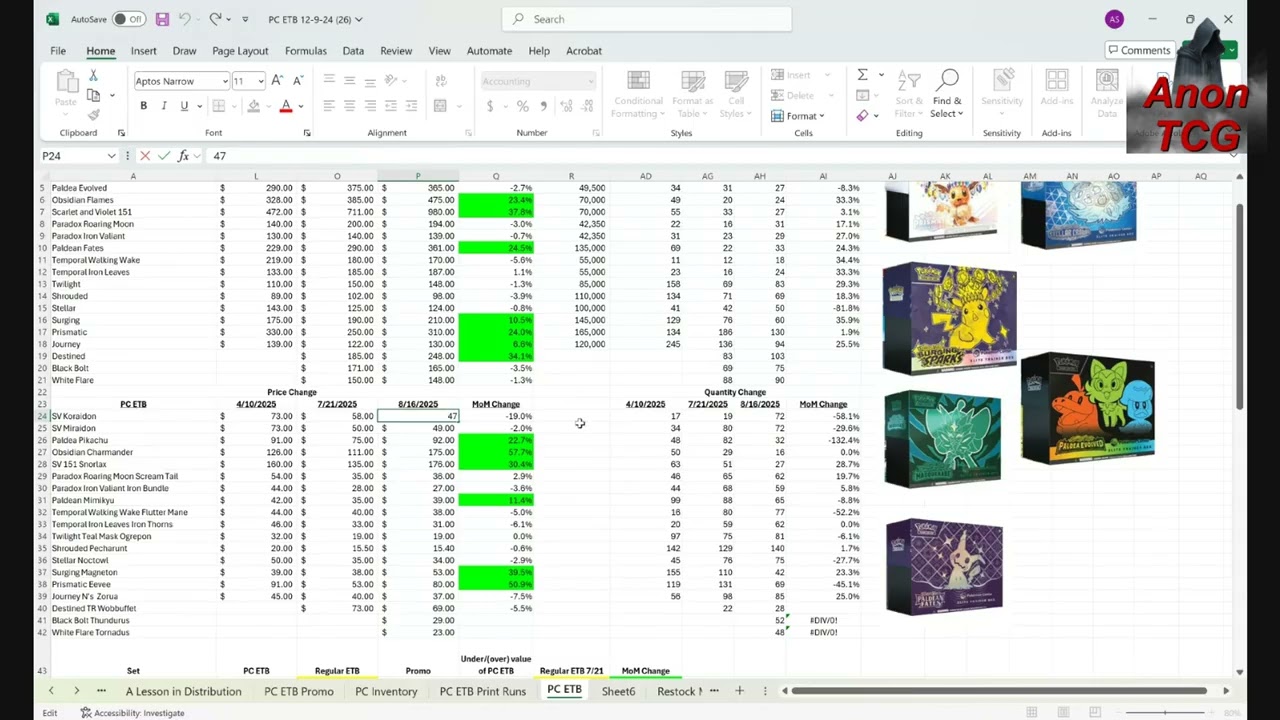This screenshot has width=1280, height=720.
Task: Open the Accounting number format dropdown
Action: (x=590, y=81)
